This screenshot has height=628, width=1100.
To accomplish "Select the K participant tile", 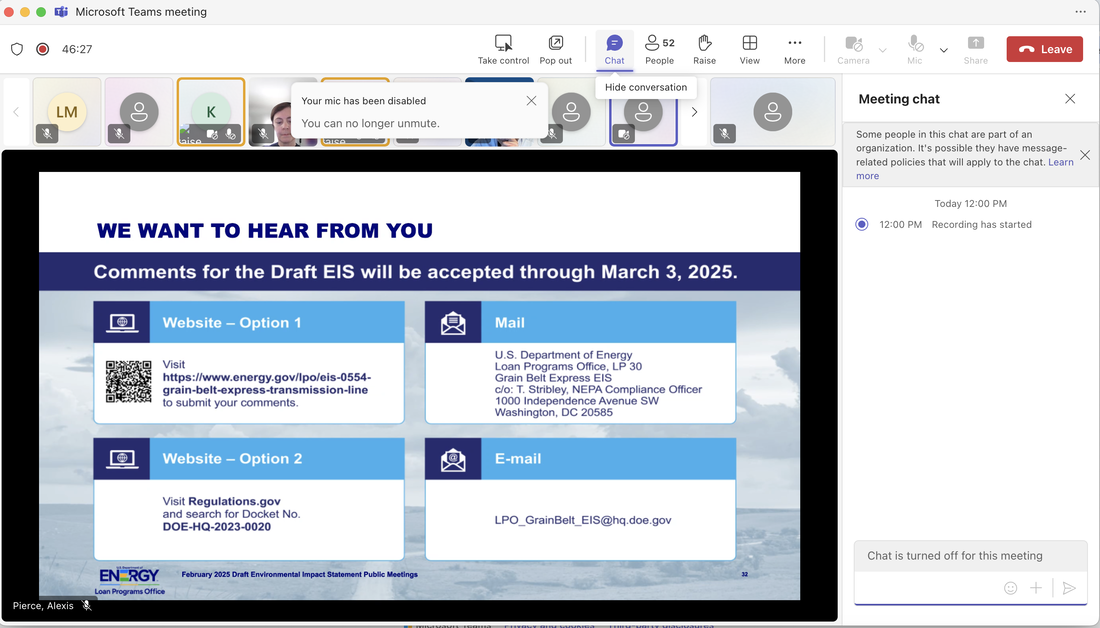I will point(210,112).
